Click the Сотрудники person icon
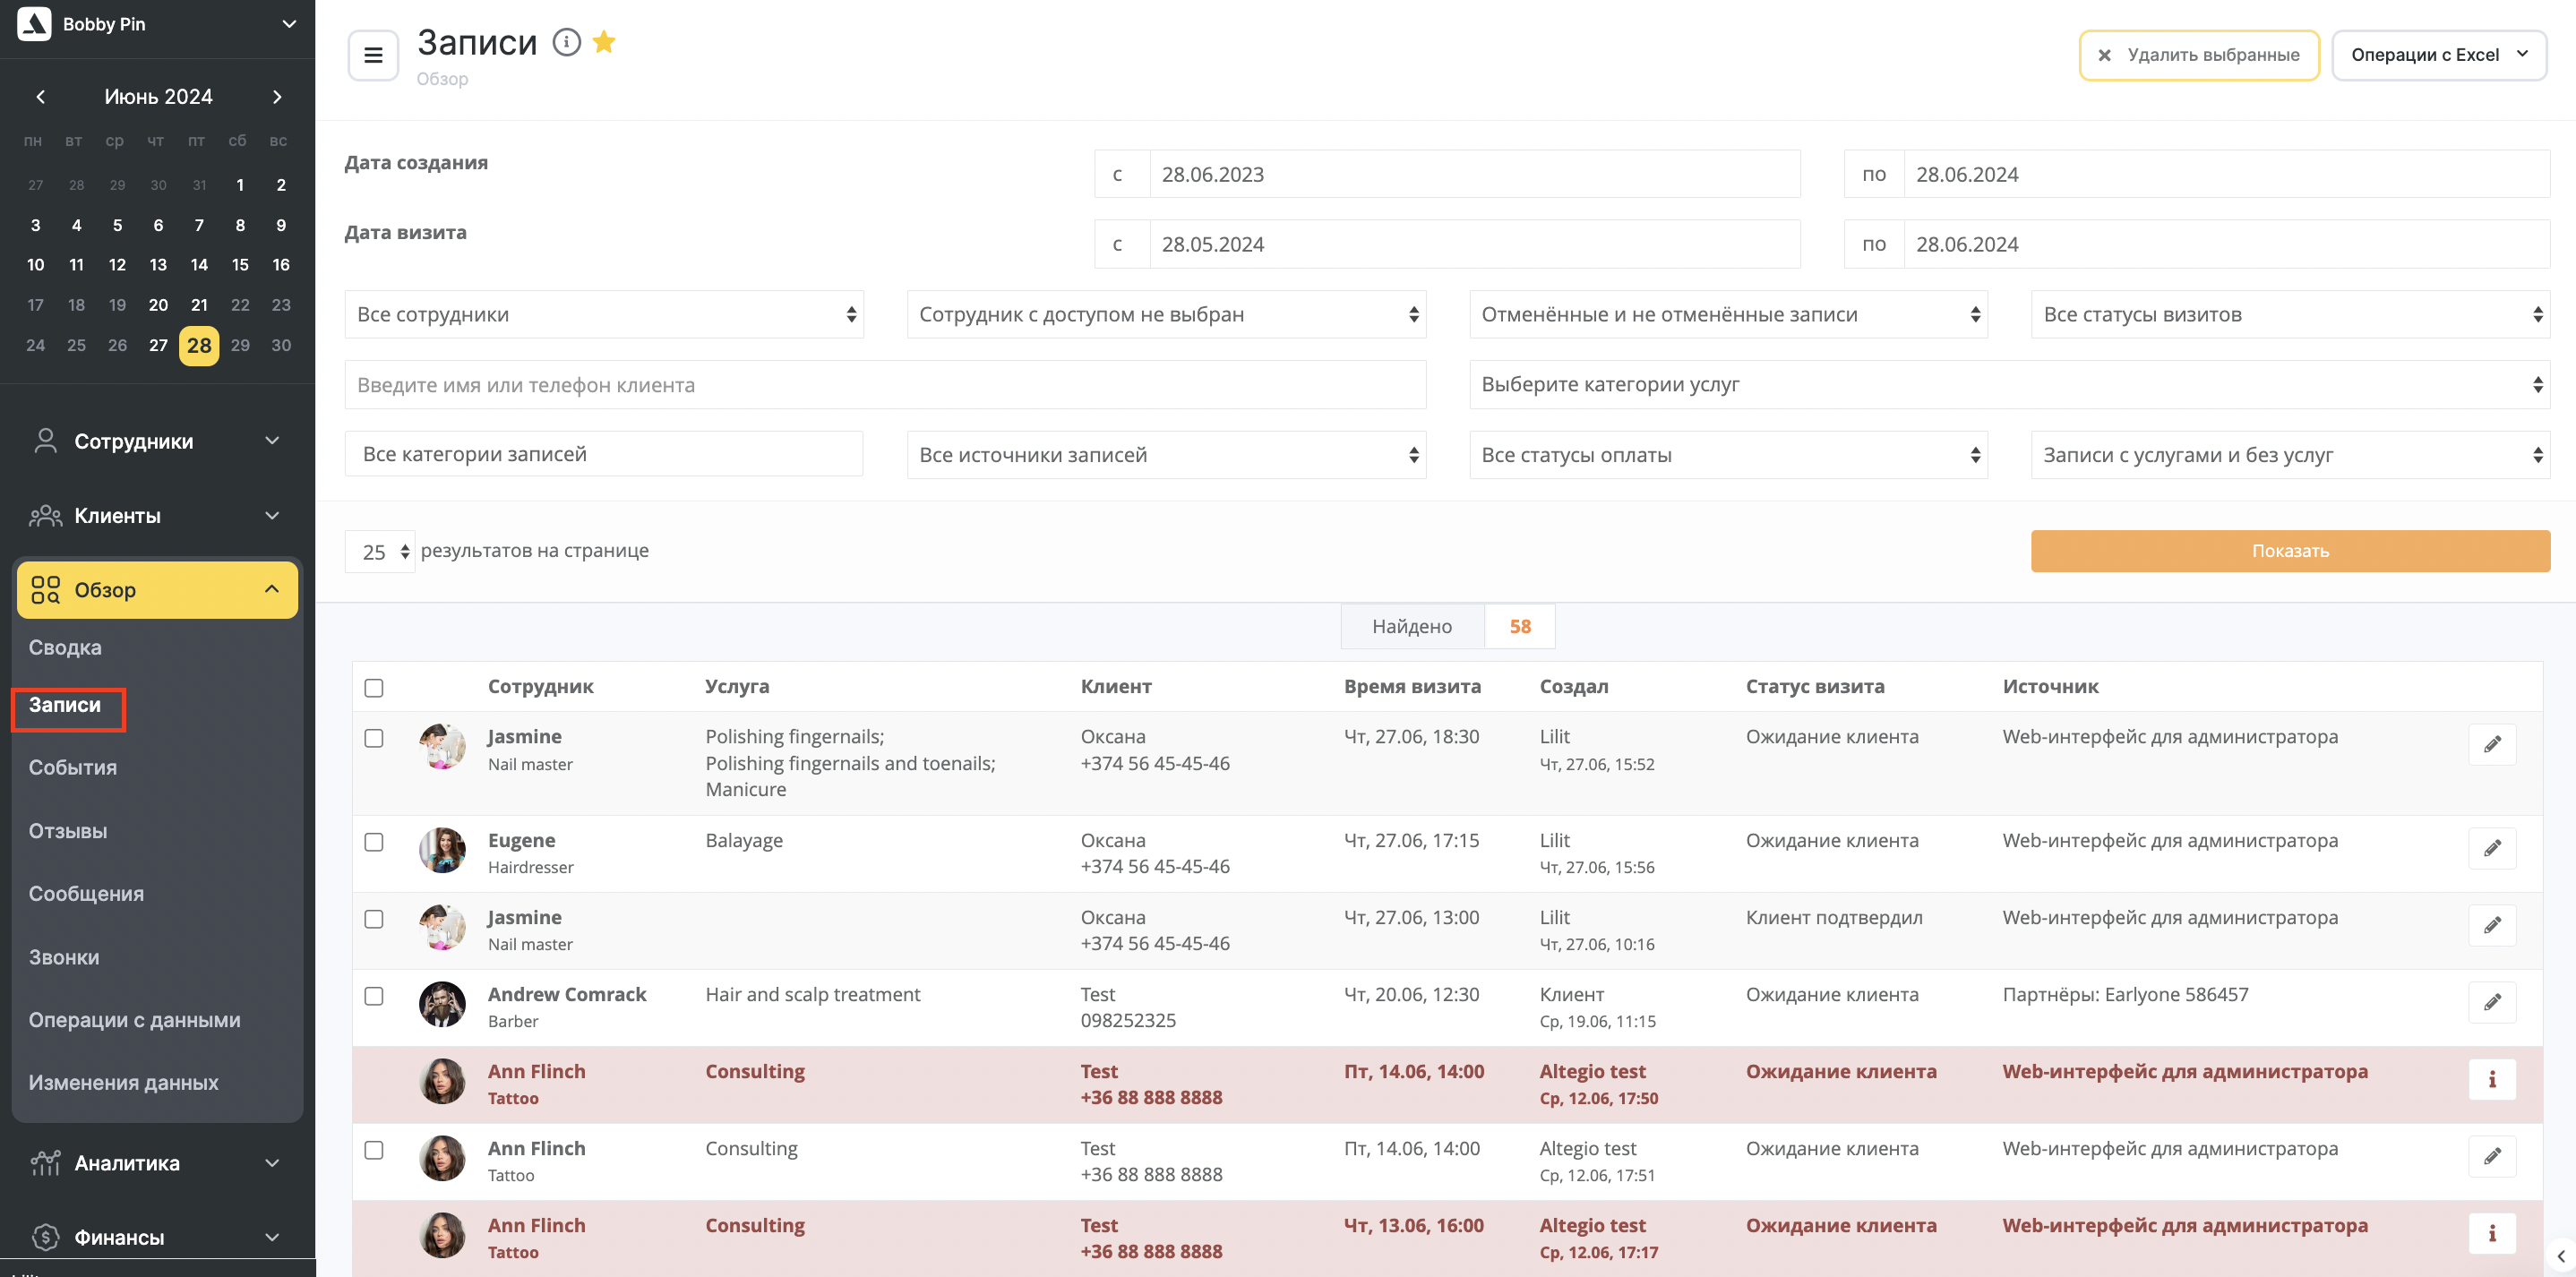The height and width of the screenshot is (1277, 2576). (x=45, y=441)
